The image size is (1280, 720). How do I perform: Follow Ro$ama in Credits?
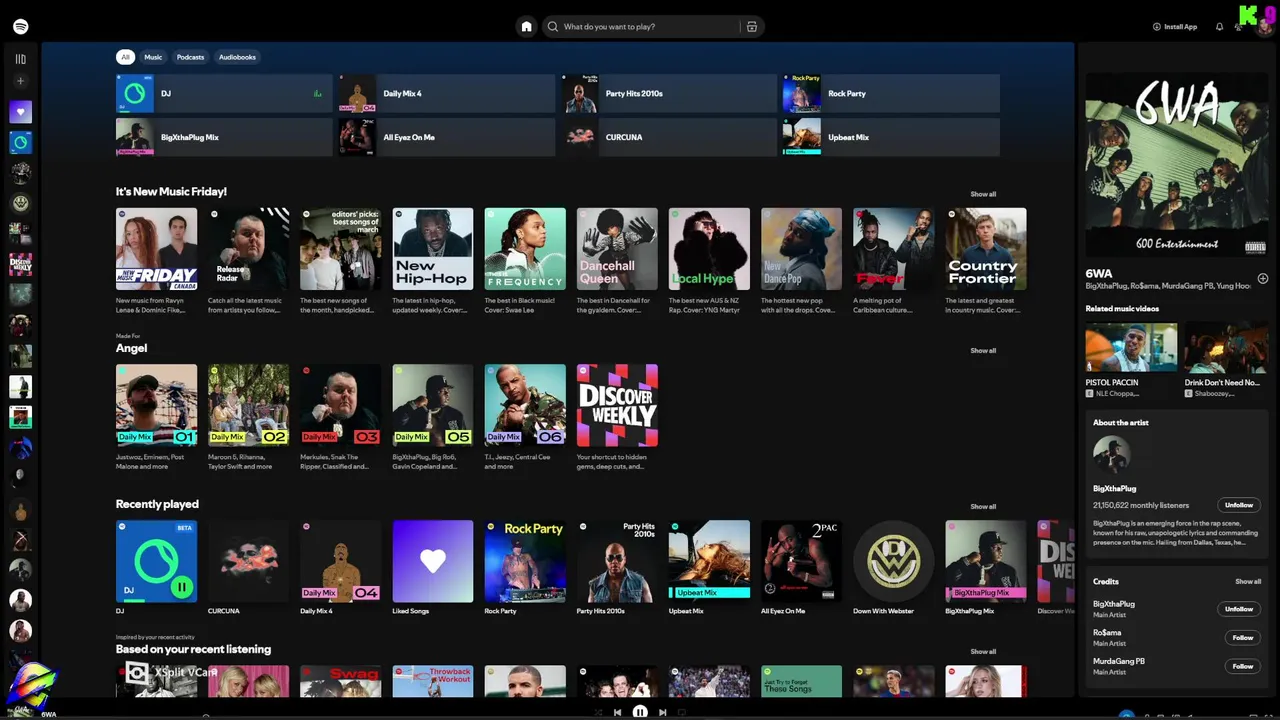[x=1243, y=637]
